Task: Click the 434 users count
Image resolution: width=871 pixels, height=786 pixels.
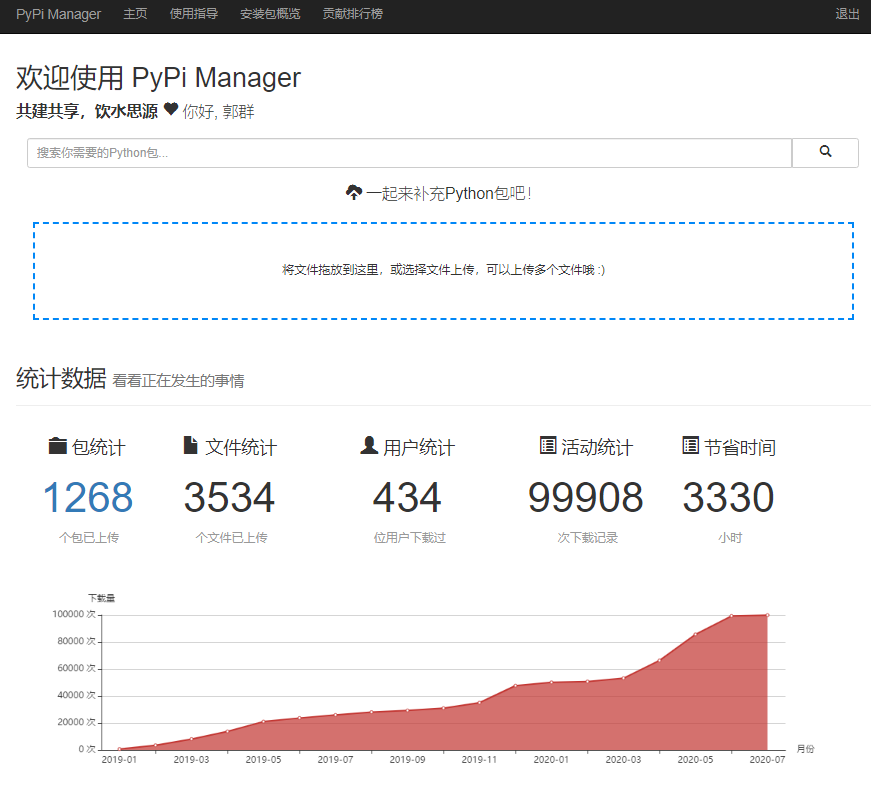Action: point(407,497)
